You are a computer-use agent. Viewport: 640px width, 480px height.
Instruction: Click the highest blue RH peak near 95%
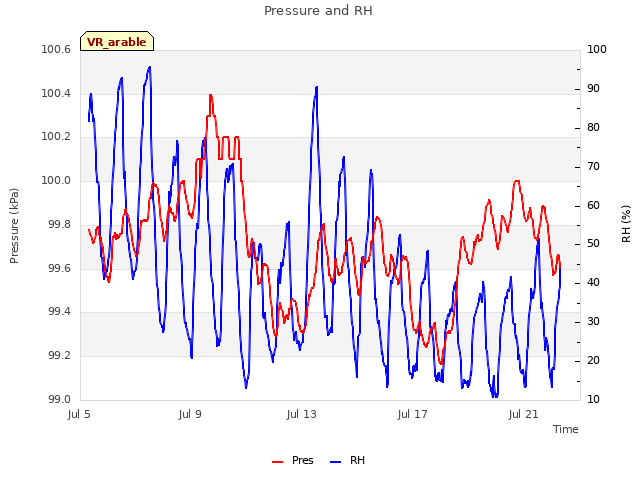(150, 67)
